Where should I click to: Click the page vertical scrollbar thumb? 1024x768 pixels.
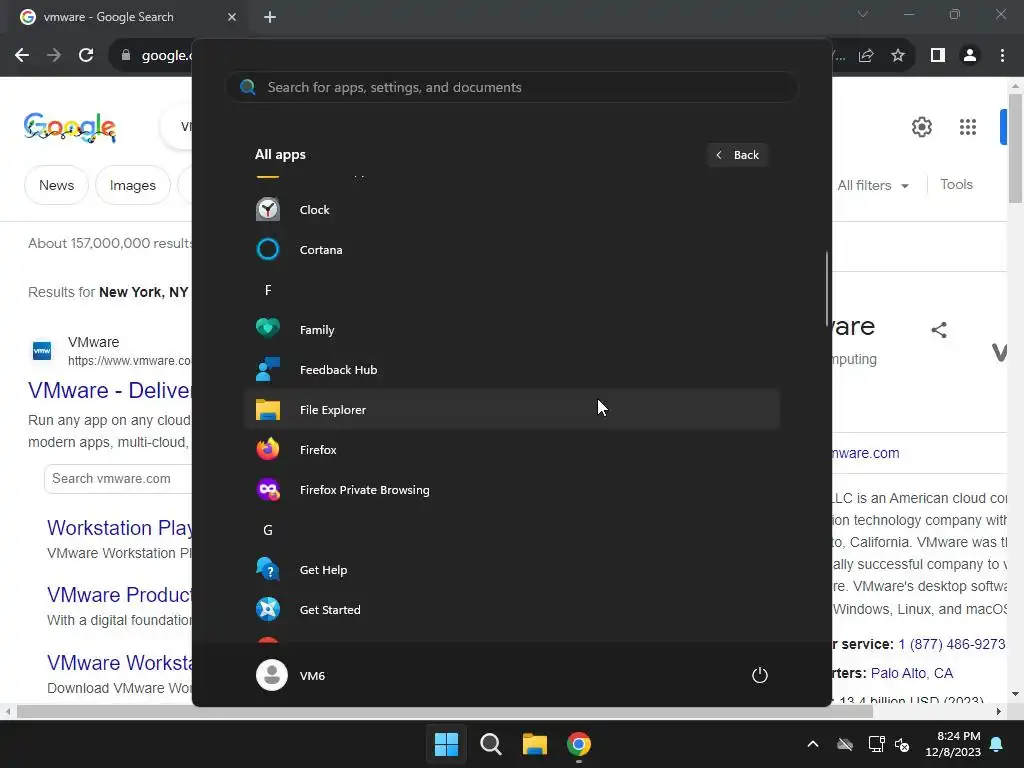tap(1015, 148)
